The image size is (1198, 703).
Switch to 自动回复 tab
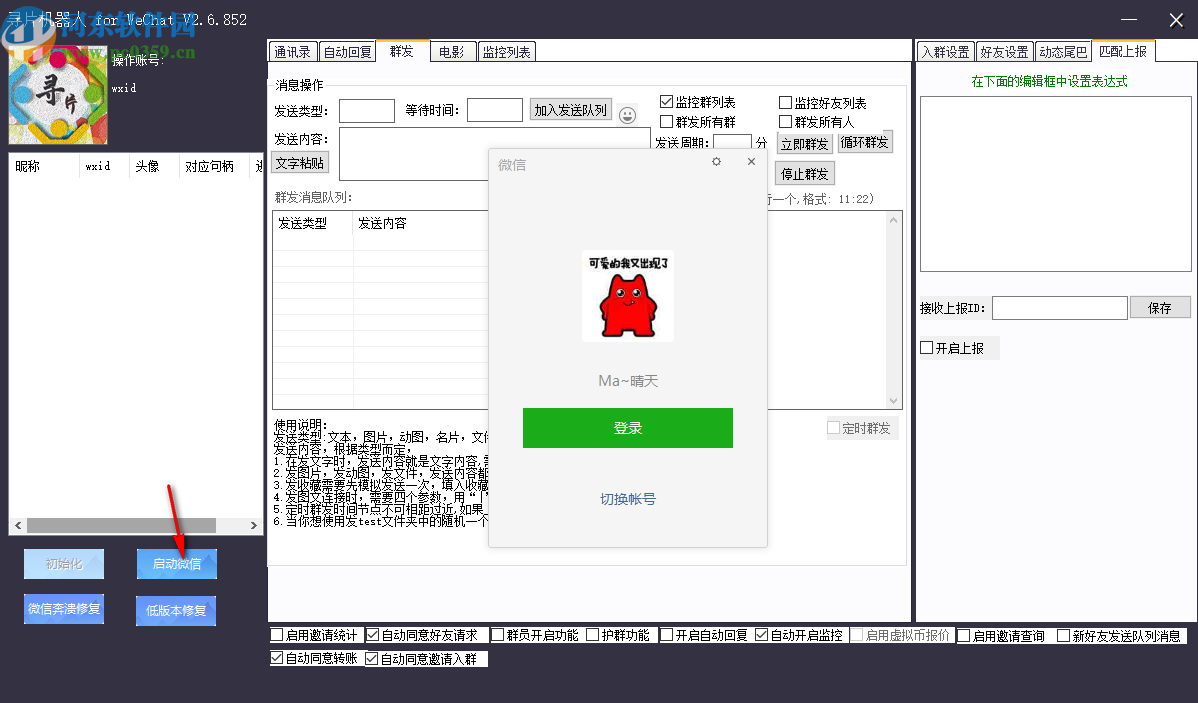tap(348, 52)
